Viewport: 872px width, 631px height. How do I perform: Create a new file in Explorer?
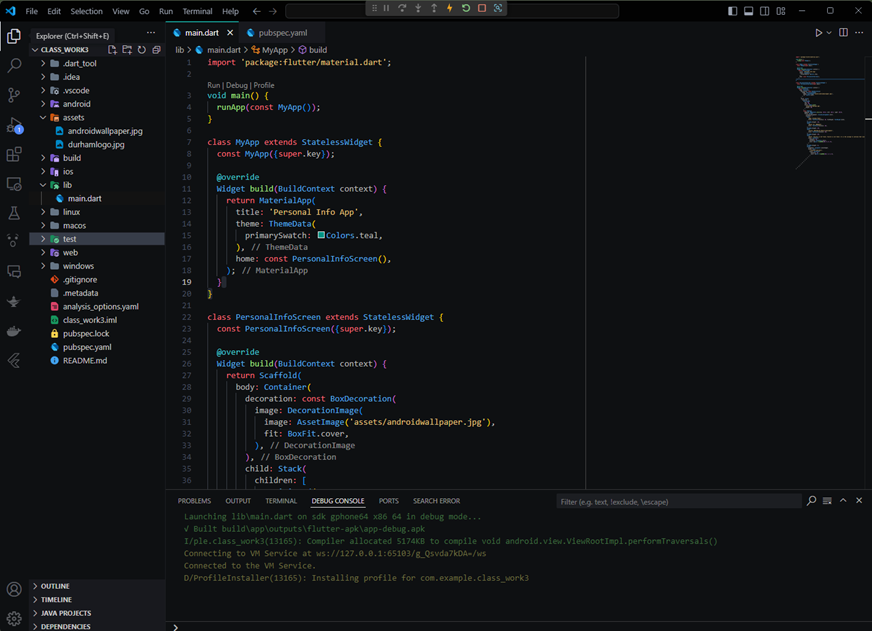tap(112, 49)
